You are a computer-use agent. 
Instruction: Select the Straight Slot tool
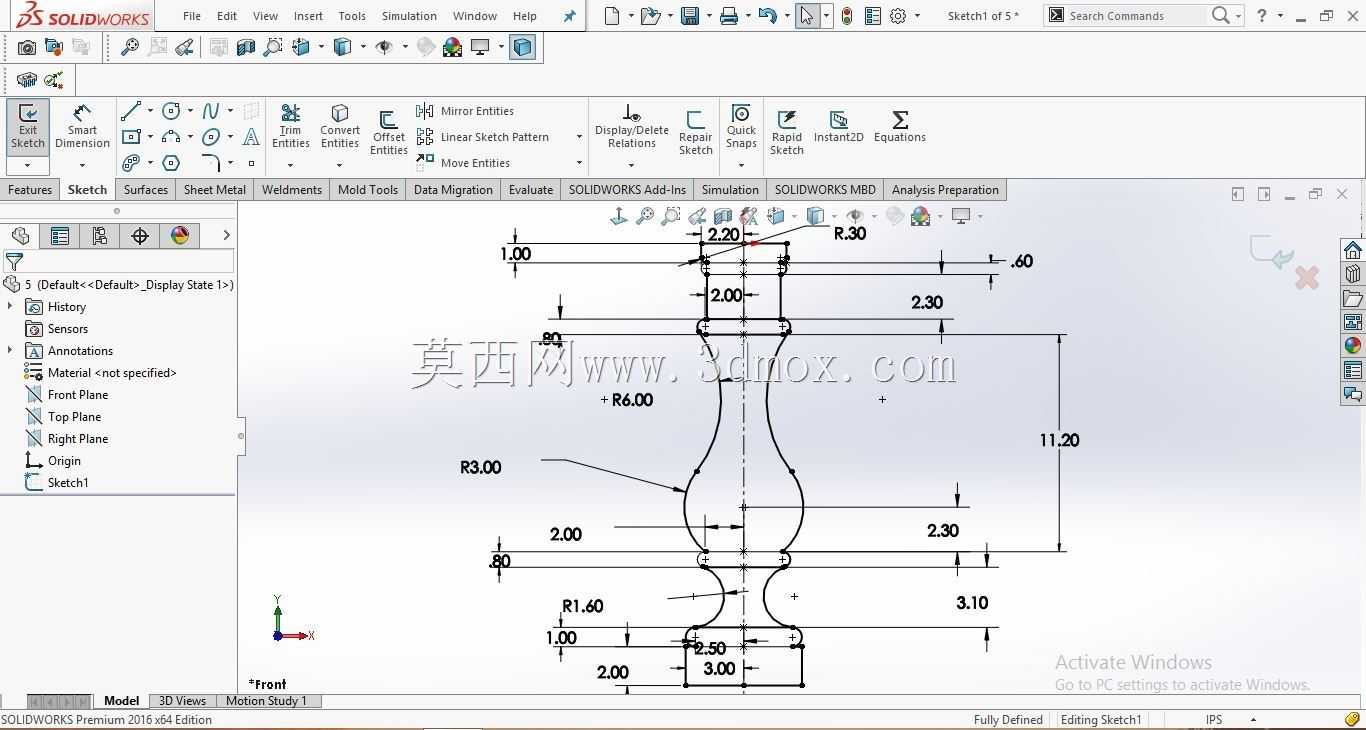pyautogui.click(x=130, y=163)
